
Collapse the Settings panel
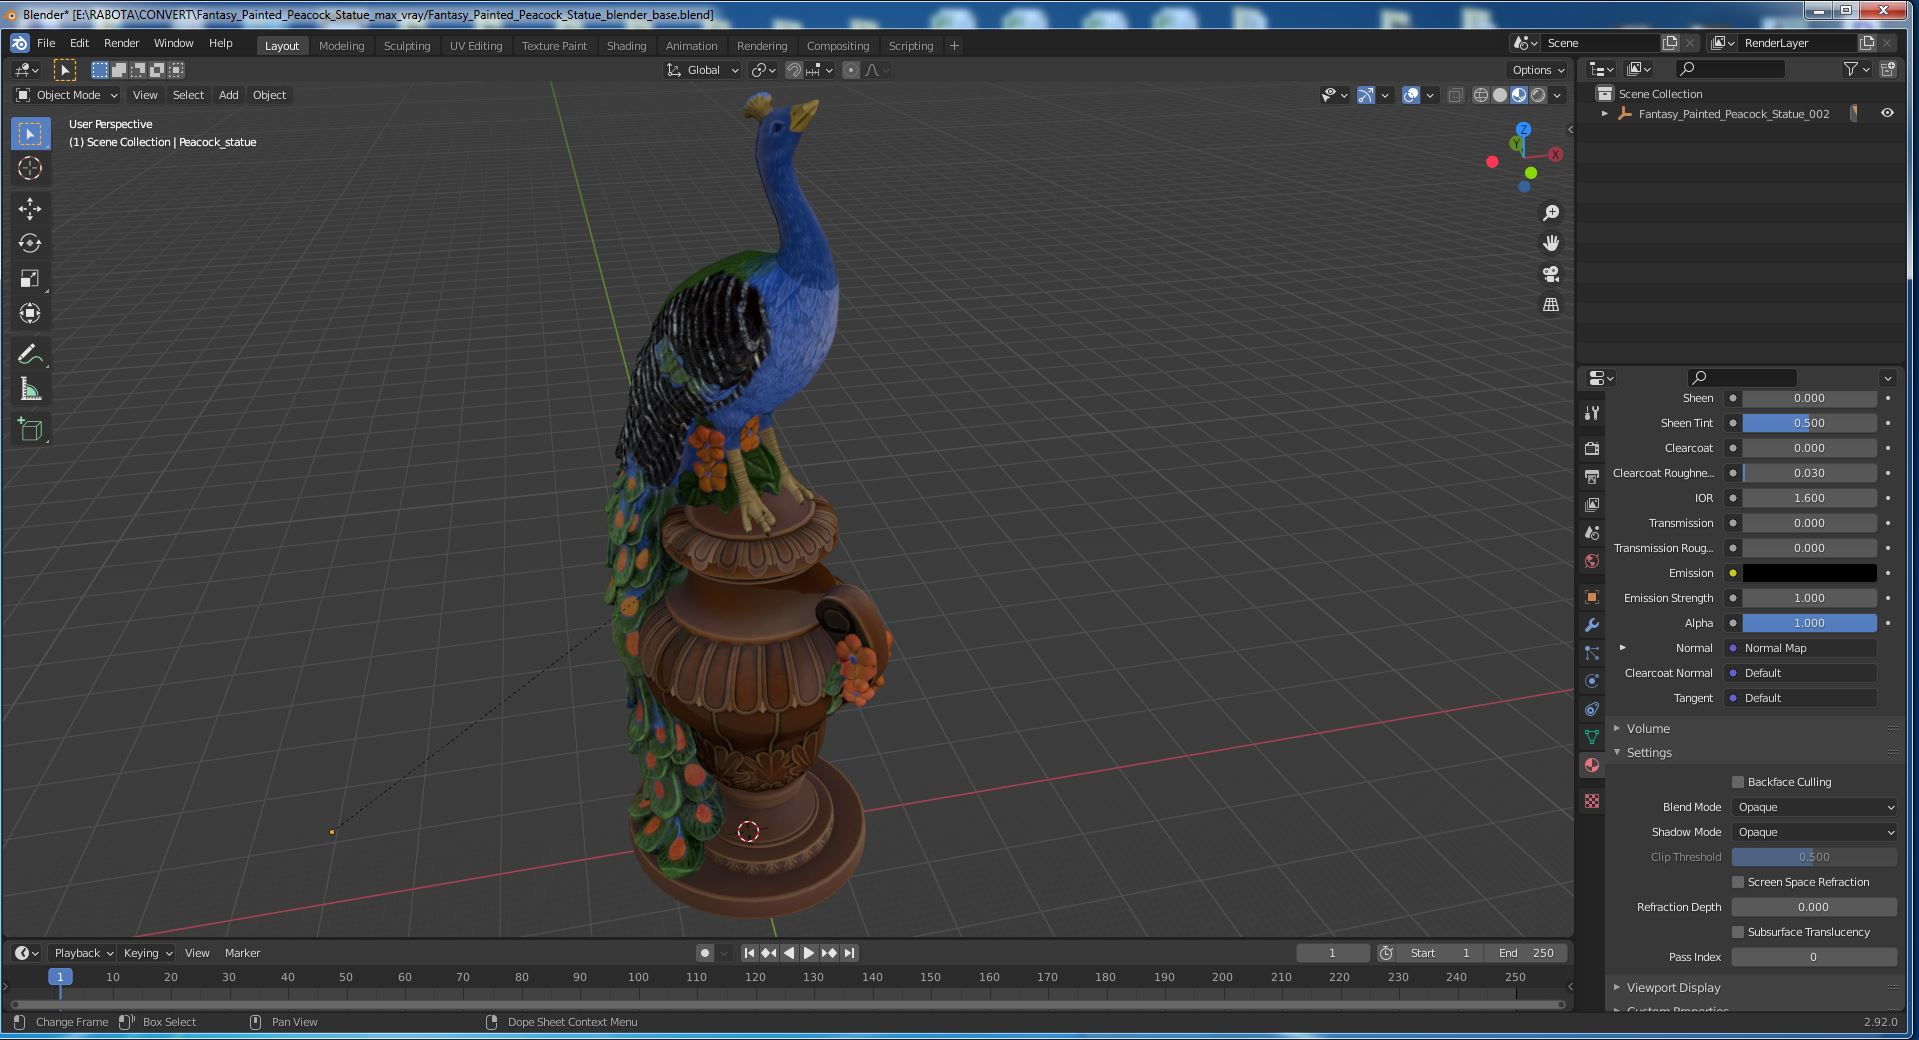(1649, 752)
